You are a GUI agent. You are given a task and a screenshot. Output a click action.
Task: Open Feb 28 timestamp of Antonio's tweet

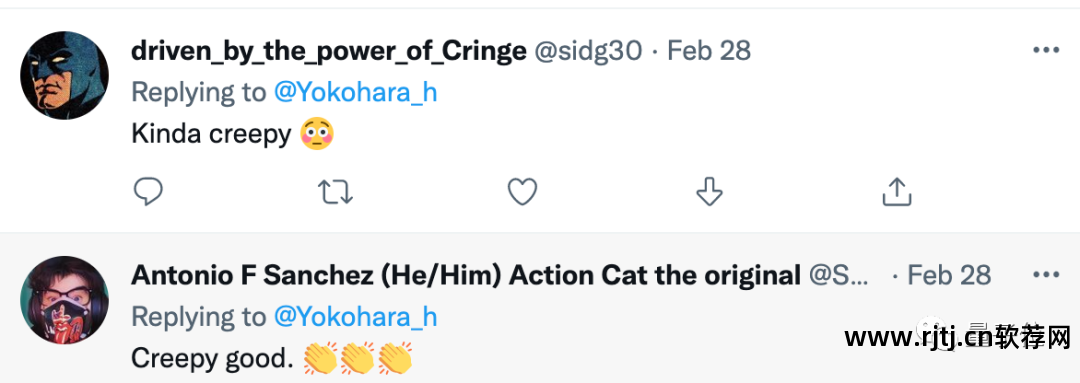(949, 276)
